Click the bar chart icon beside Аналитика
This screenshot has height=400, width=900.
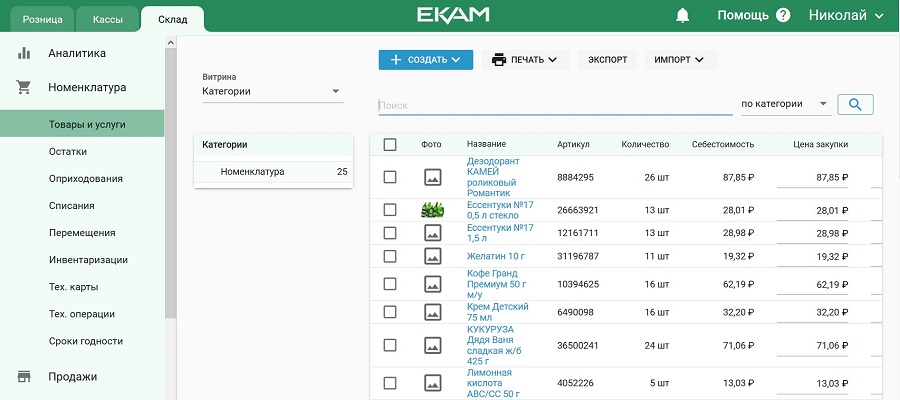click(24, 53)
